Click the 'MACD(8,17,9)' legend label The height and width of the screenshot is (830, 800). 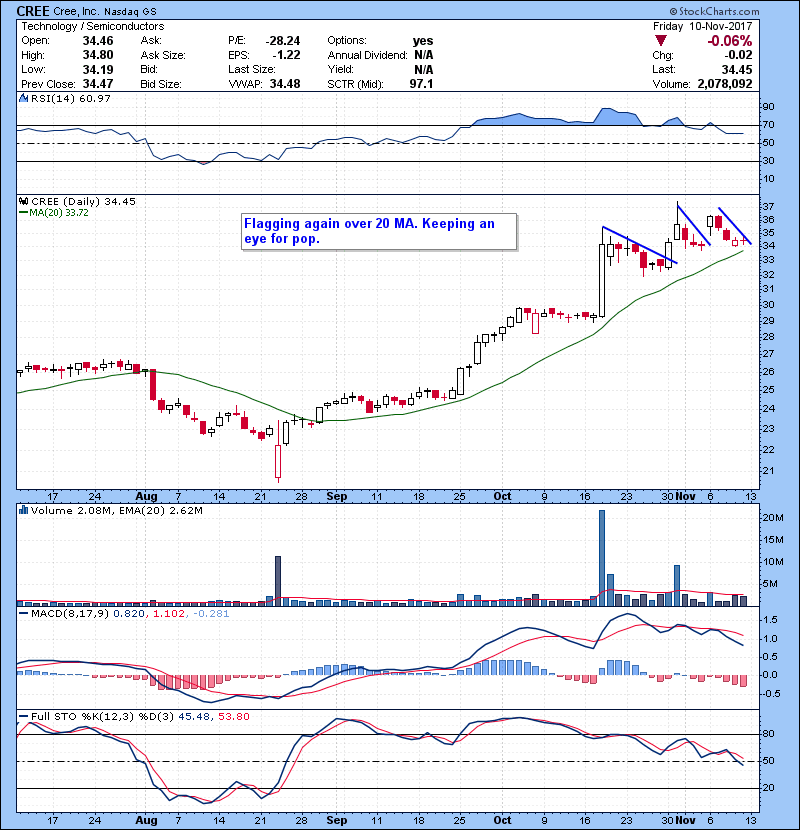pyautogui.click(x=70, y=614)
